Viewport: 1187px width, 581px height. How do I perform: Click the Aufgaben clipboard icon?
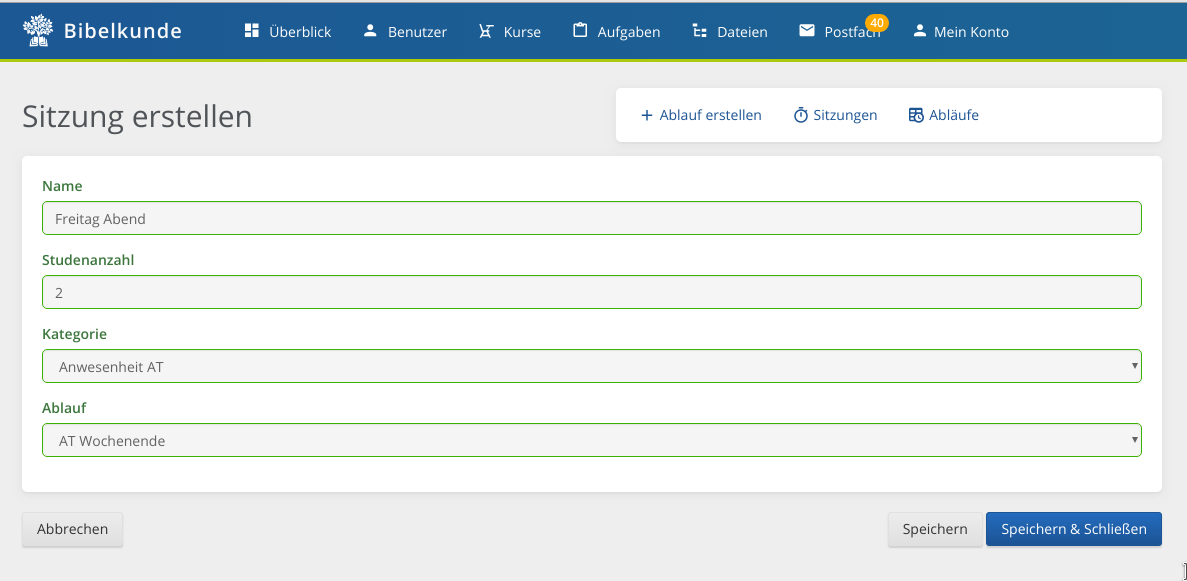(x=580, y=30)
